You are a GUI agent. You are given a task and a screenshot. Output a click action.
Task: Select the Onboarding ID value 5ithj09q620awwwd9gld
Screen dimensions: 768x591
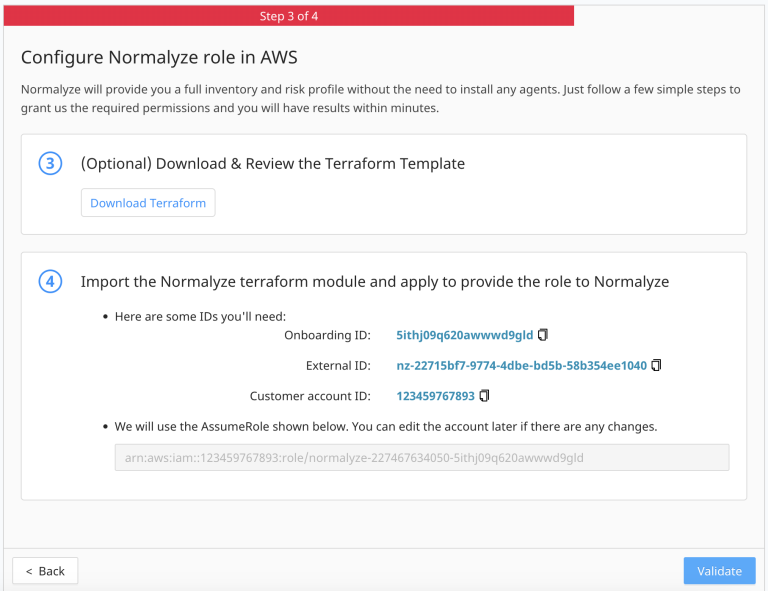(464, 335)
